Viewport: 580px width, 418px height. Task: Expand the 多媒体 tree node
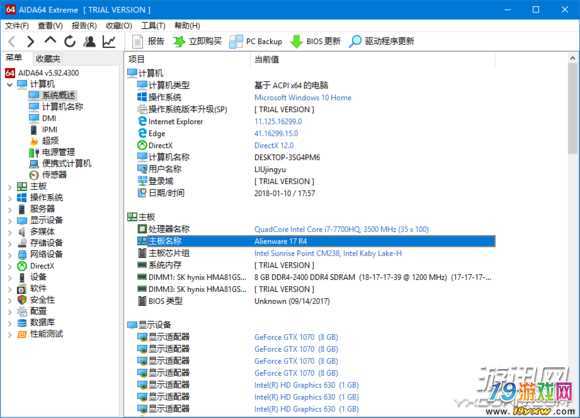pyautogui.click(x=10, y=232)
